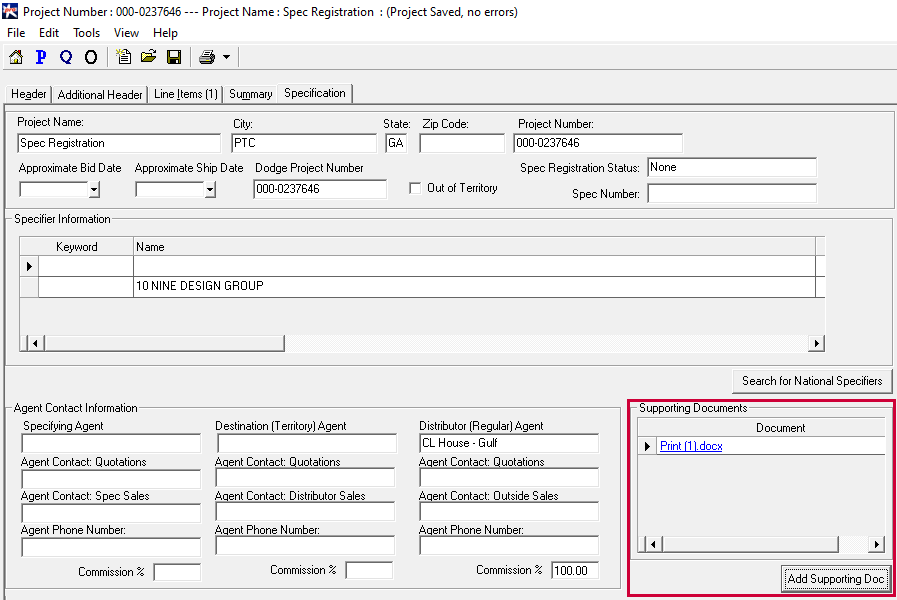Open a file with the folder icon
897x600 pixels.
pyautogui.click(x=149, y=57)
